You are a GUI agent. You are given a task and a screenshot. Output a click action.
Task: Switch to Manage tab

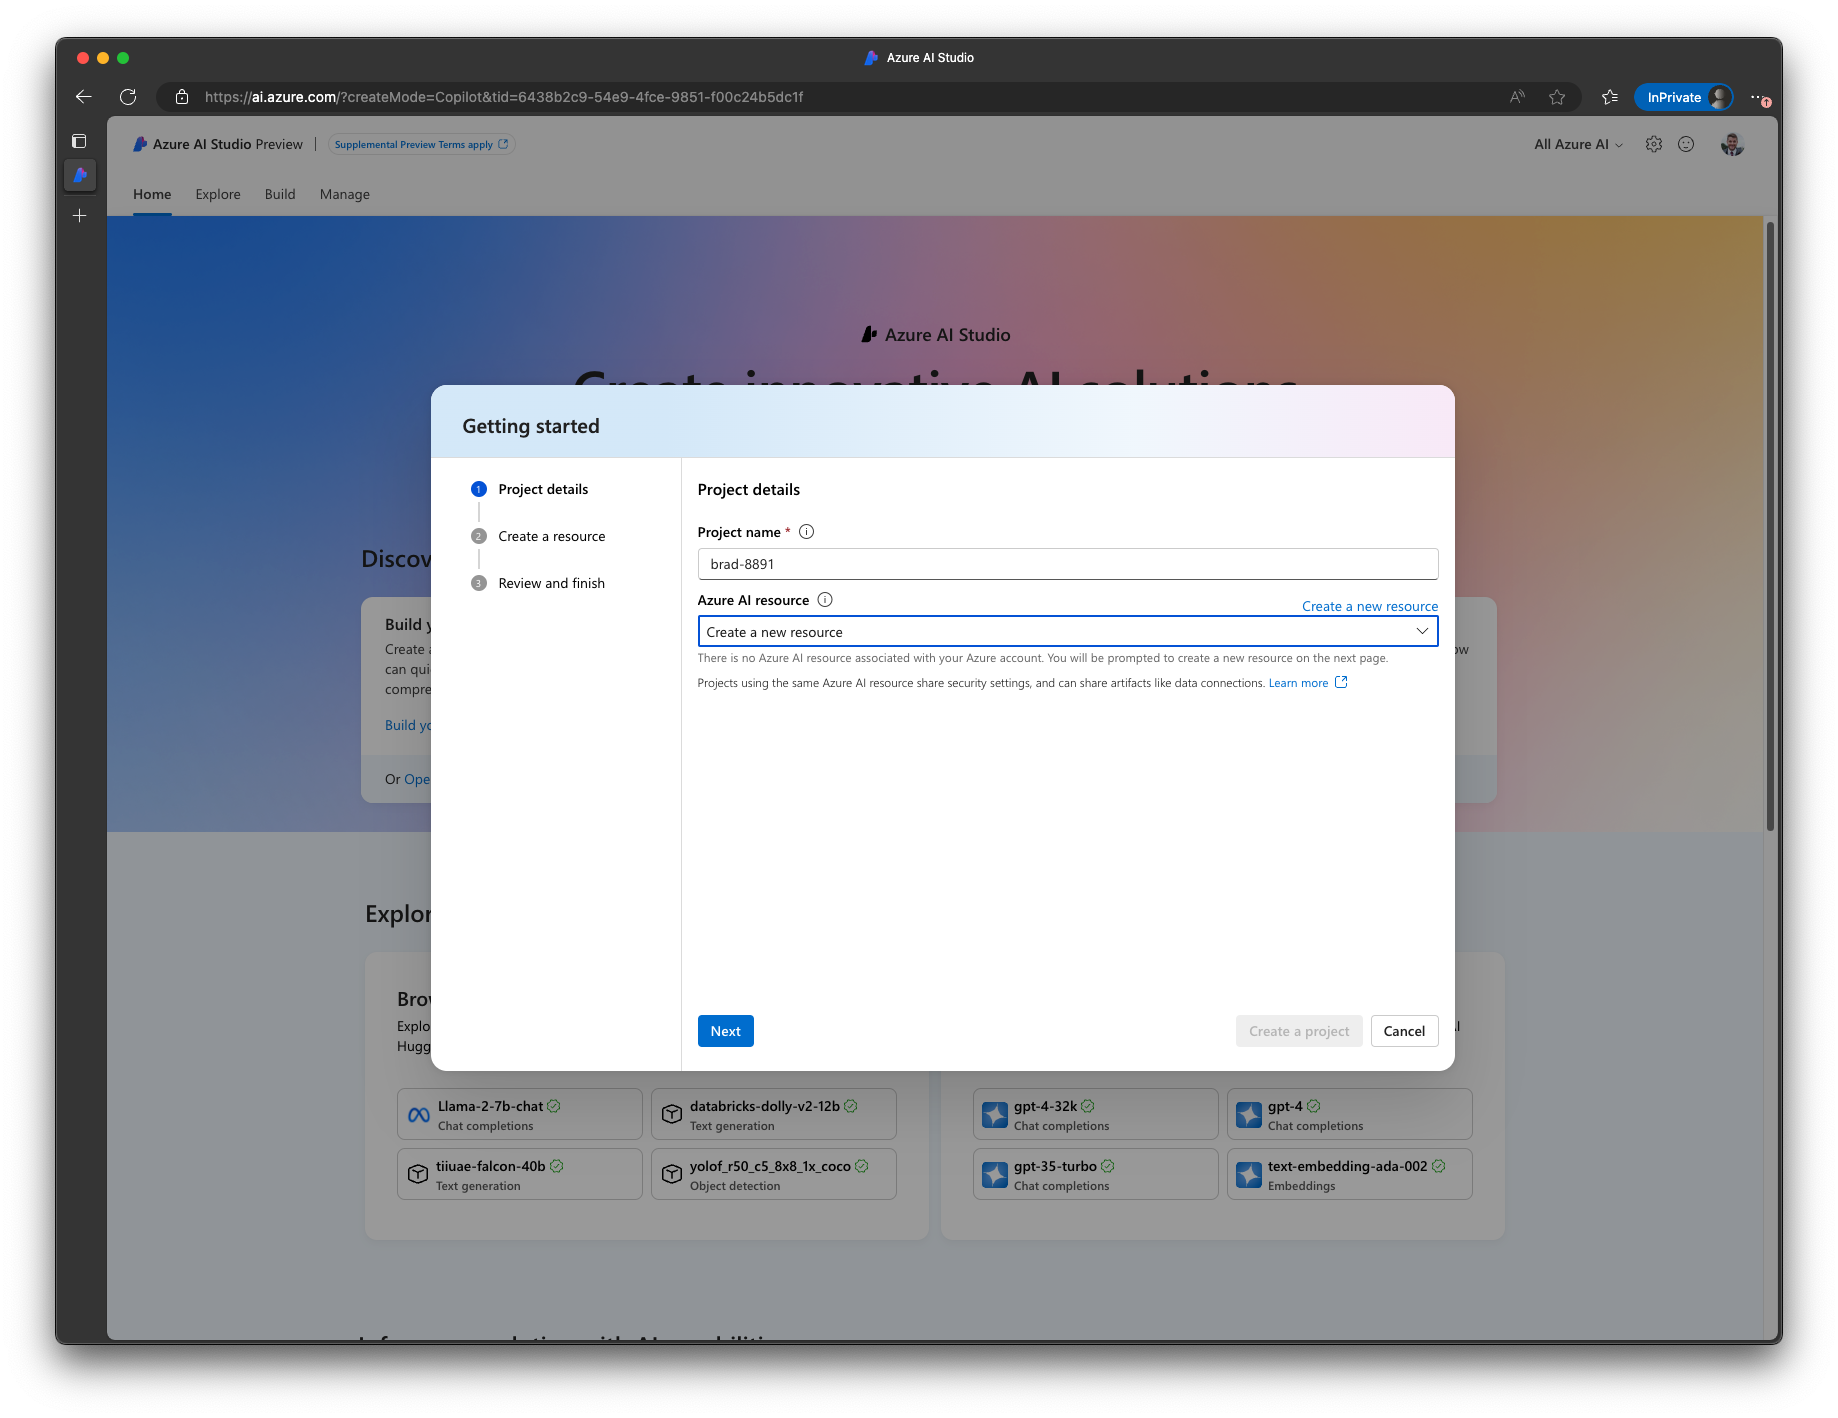pyautogui.click(x=345, y=194)
